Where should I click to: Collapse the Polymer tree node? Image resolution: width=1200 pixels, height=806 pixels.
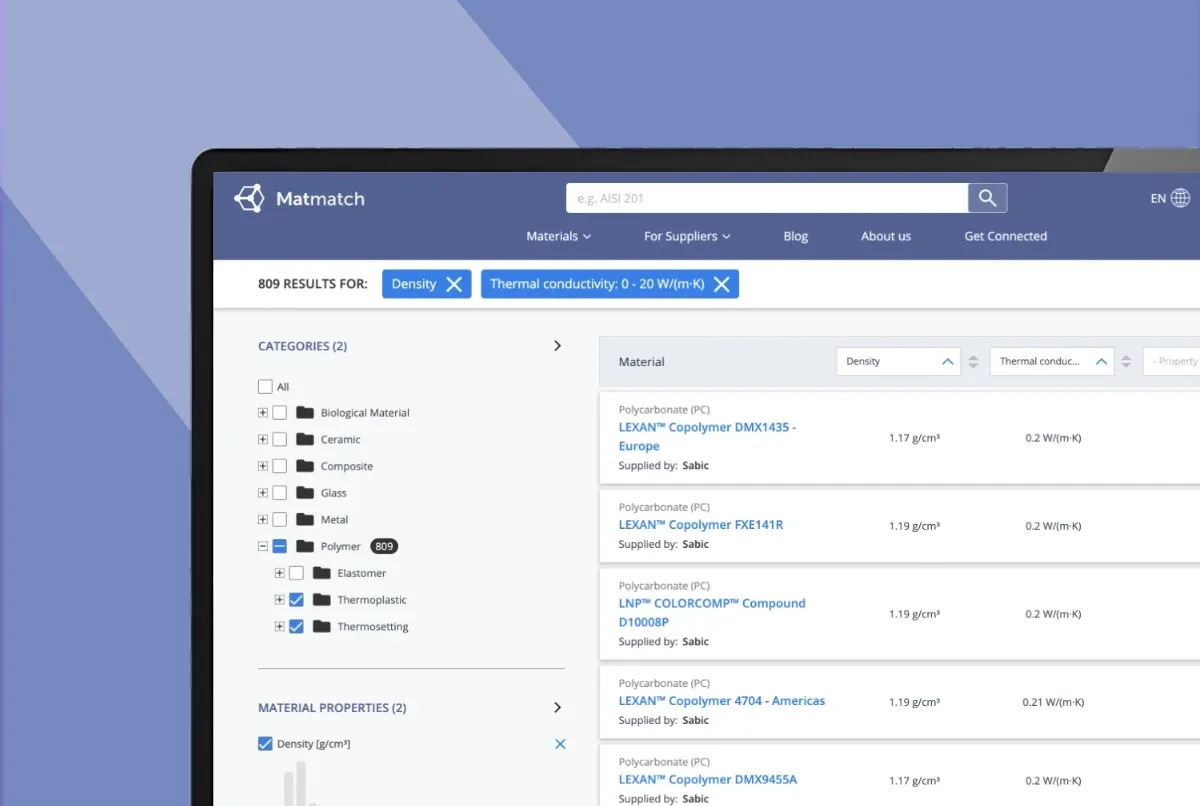(263, 546)
